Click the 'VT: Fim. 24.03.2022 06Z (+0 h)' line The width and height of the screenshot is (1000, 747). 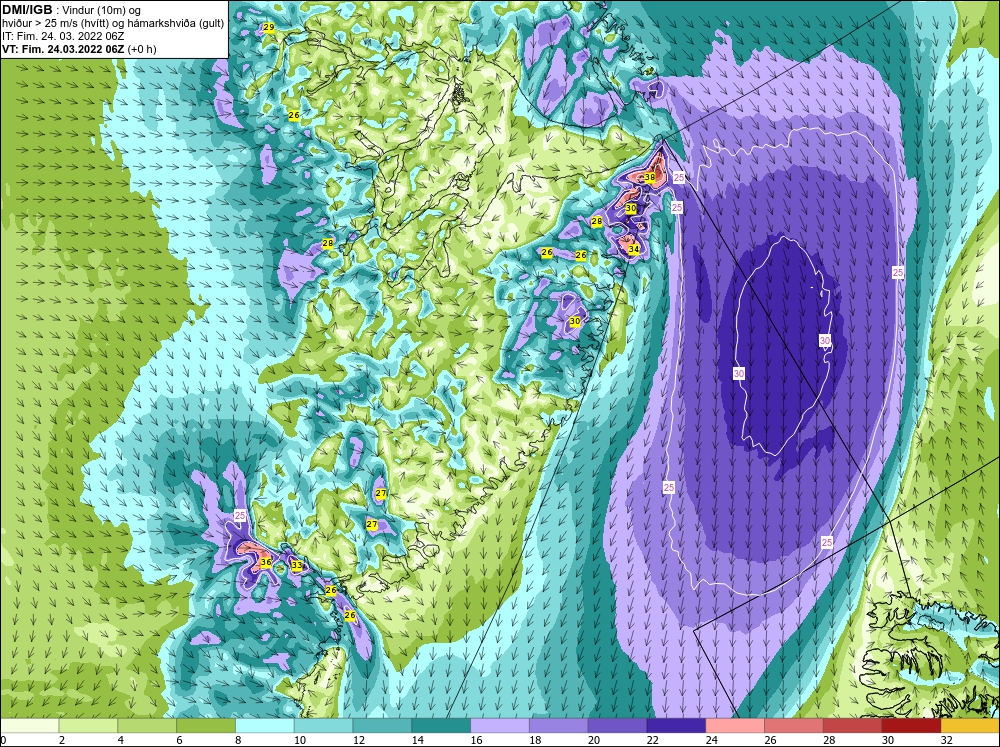[79, 49]
